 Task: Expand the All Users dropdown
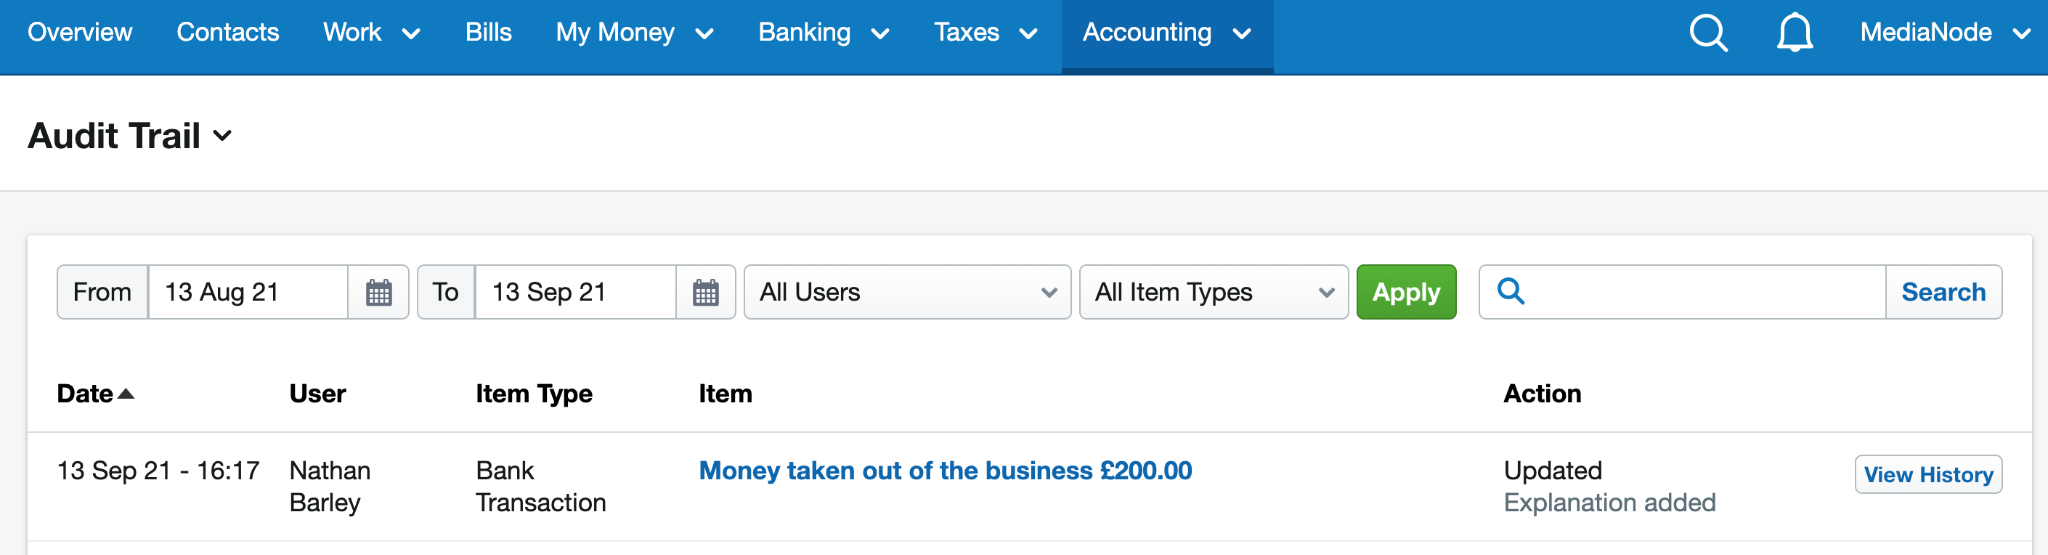tap(908, 292)
